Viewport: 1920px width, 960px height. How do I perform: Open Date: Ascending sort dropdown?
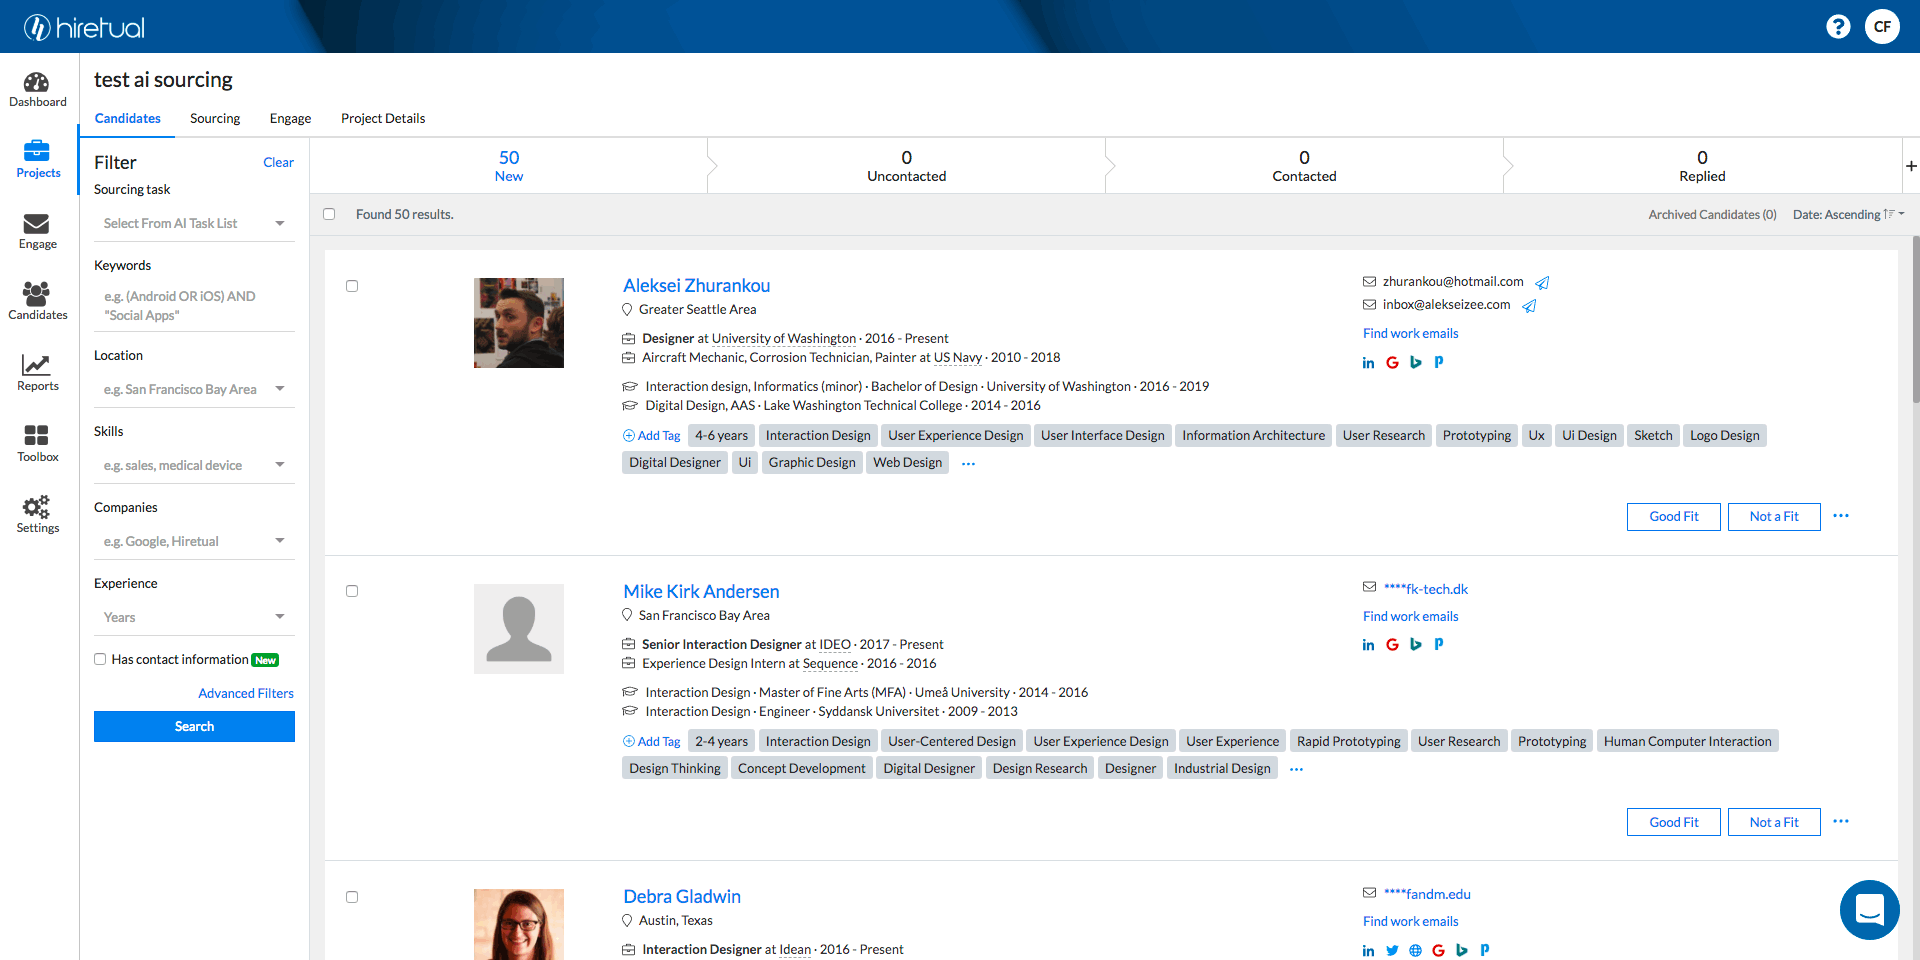(1848, 214)
